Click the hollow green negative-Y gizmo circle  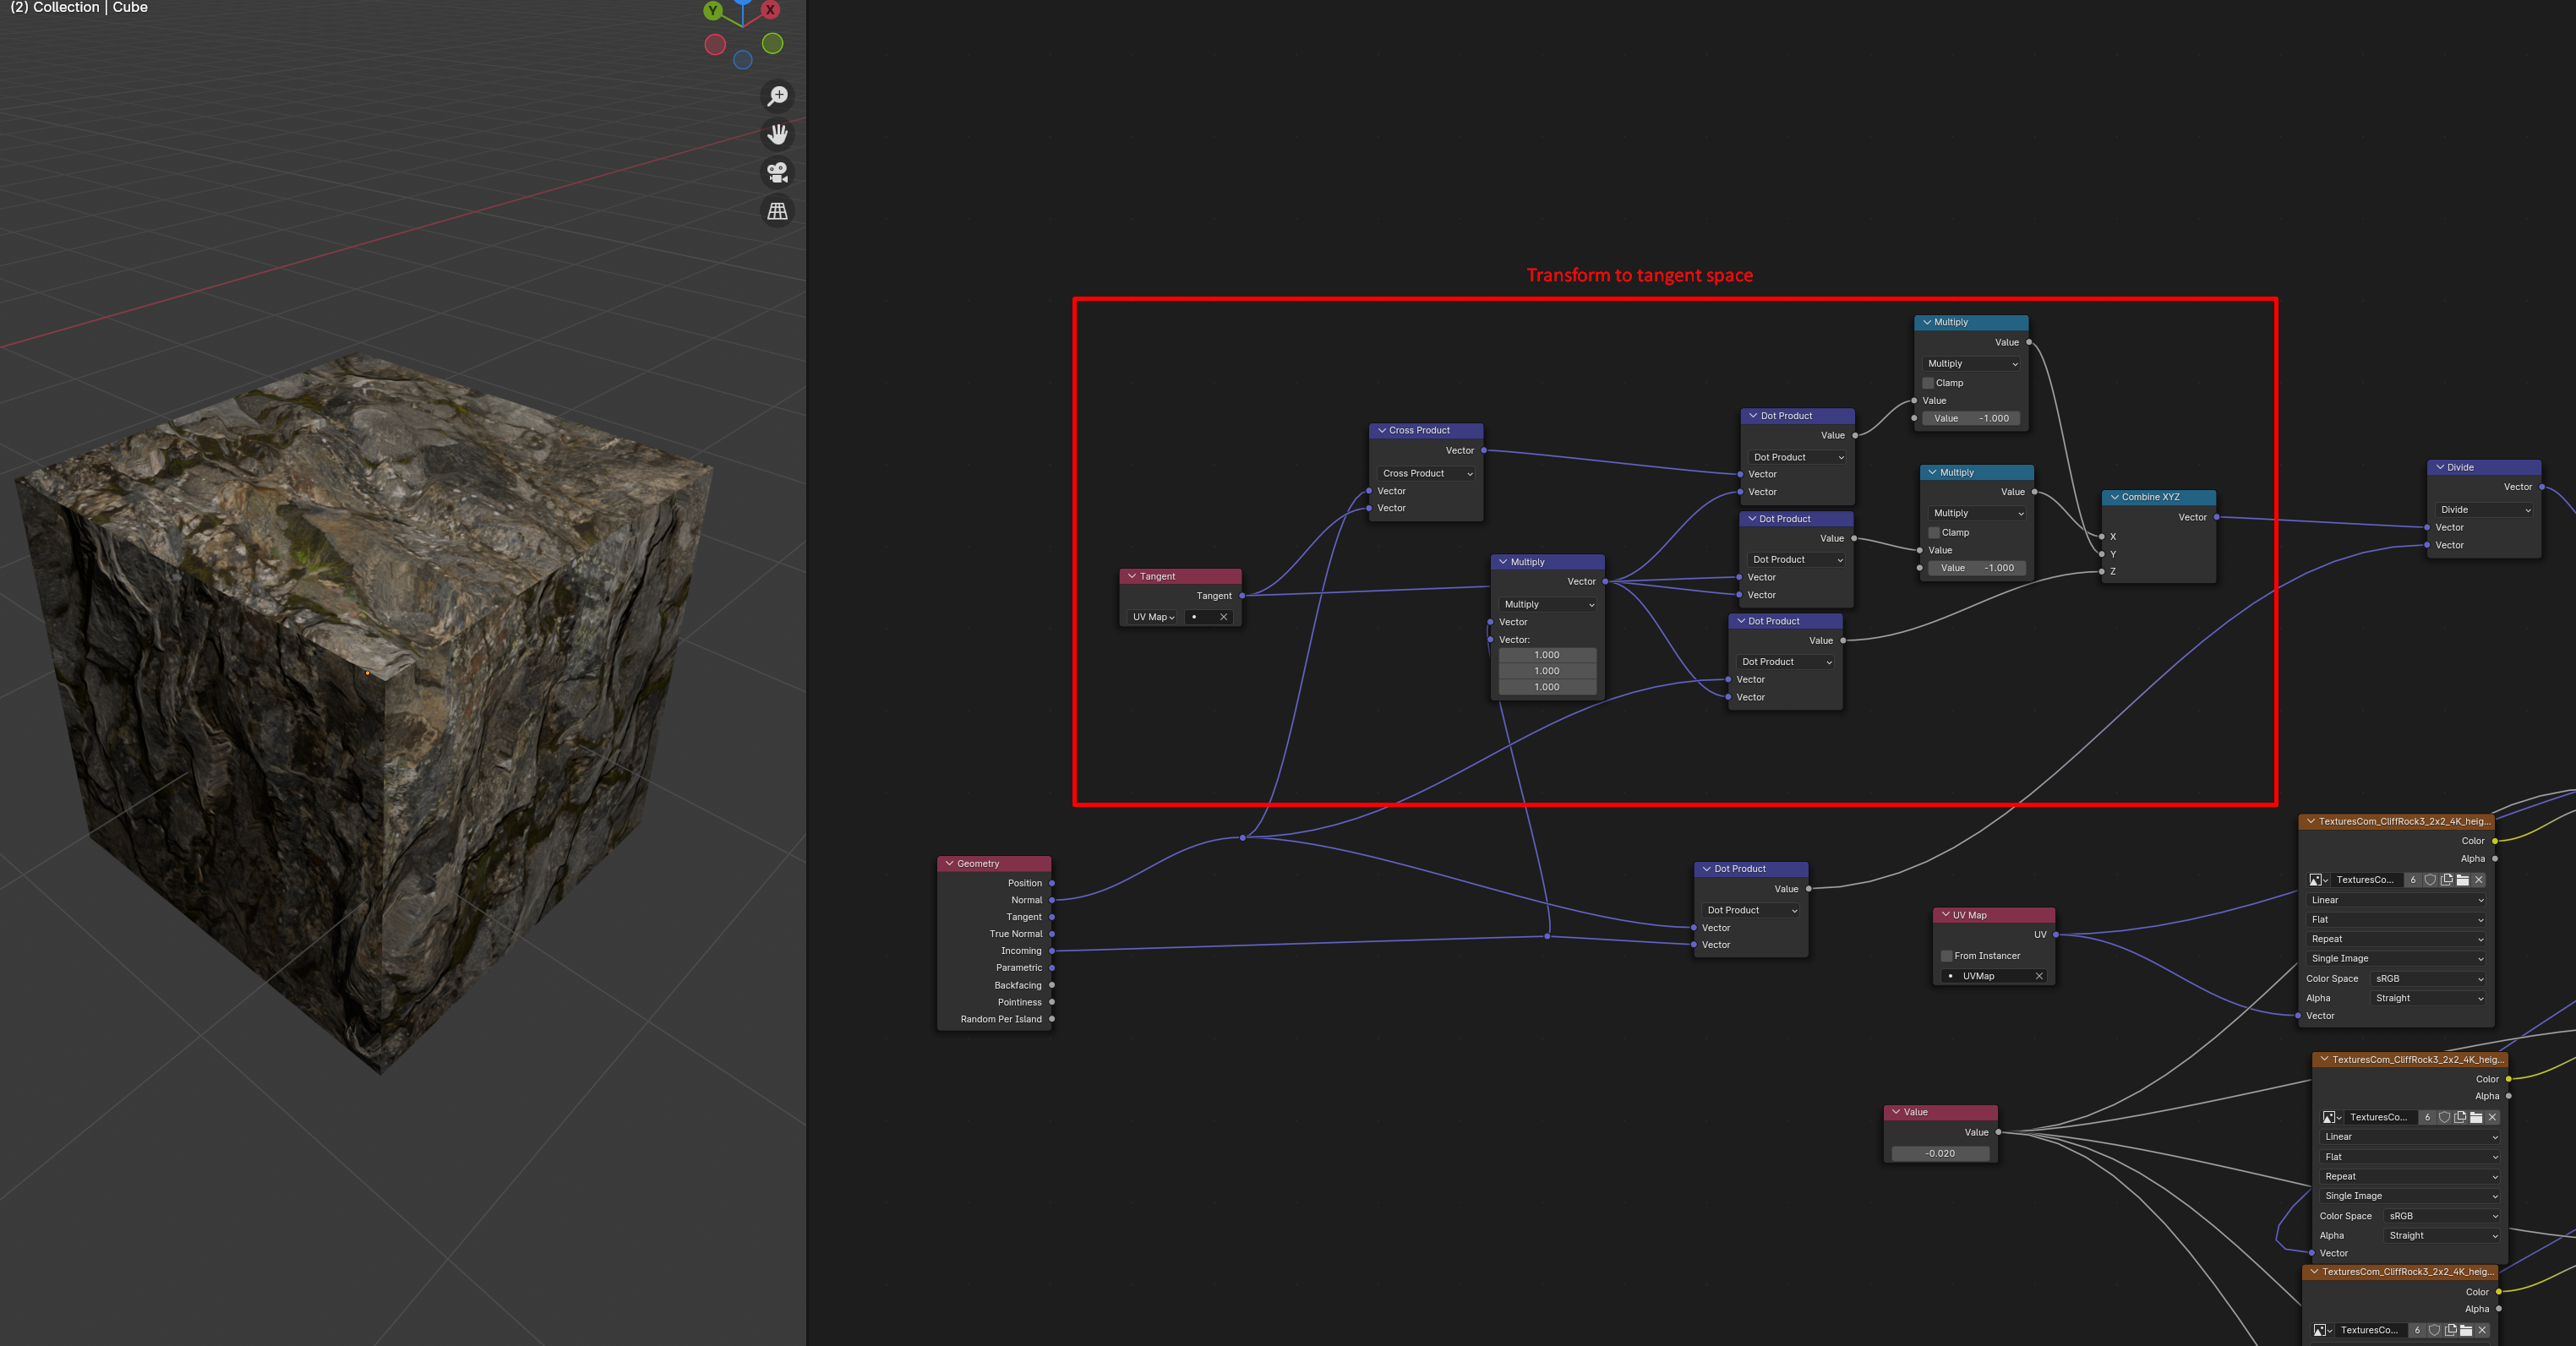click(772, 43)
